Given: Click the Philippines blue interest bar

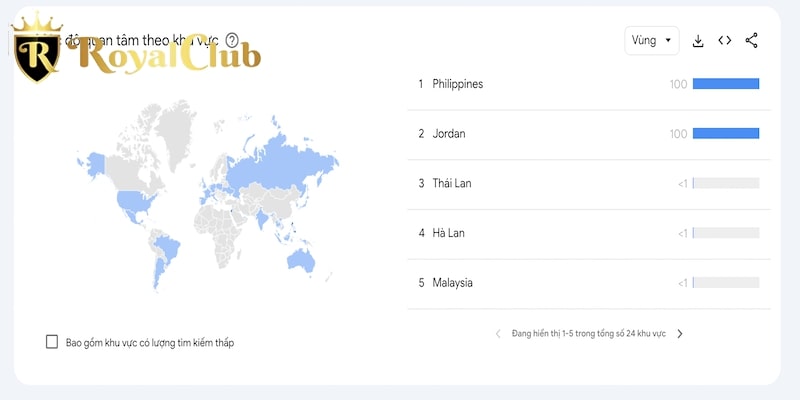Looking at the screenshot, I should point(726,84).
